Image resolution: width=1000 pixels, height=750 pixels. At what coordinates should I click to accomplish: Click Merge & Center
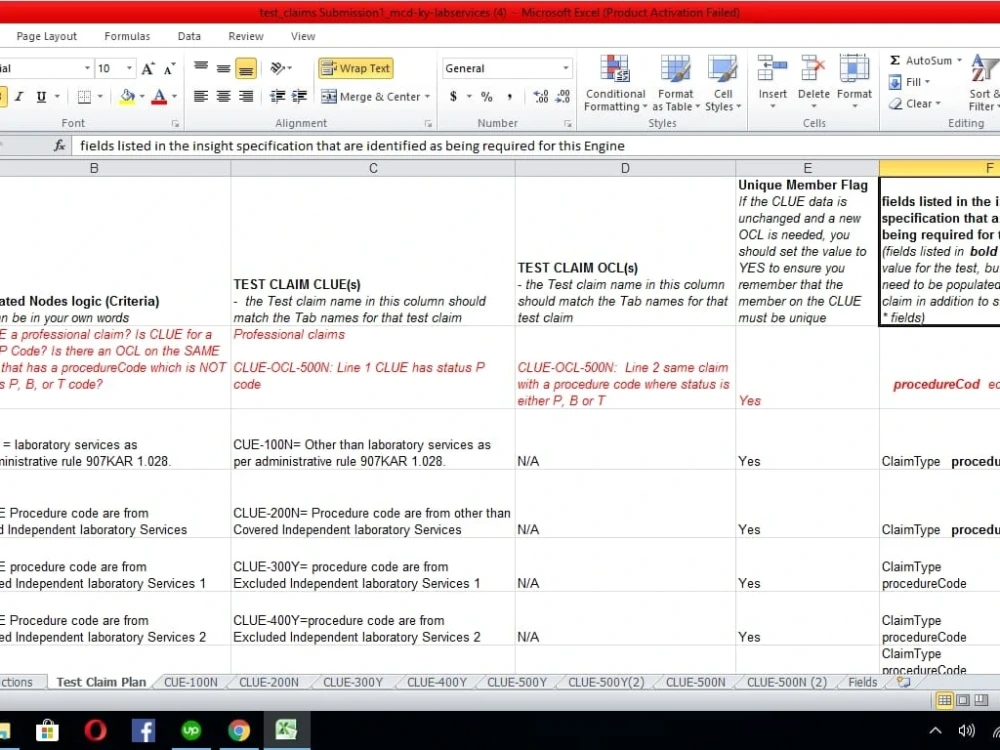tap(371, 97)
